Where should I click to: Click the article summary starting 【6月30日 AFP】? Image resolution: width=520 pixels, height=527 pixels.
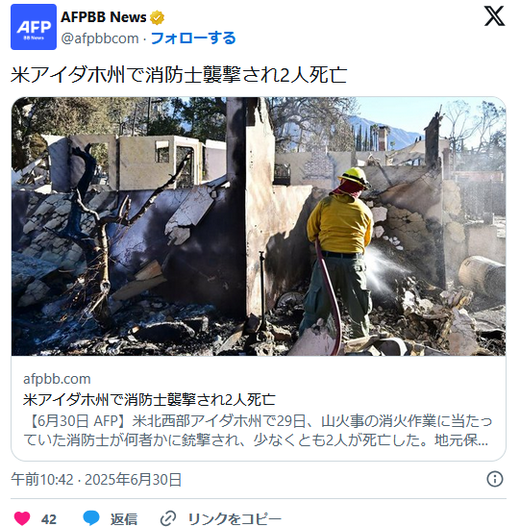pos(258,431)
